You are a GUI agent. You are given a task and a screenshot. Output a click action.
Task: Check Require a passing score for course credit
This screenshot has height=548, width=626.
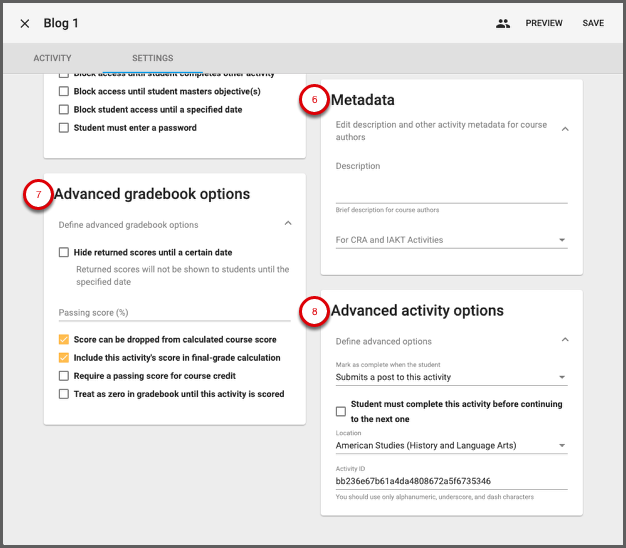click(x=64, y=376)
